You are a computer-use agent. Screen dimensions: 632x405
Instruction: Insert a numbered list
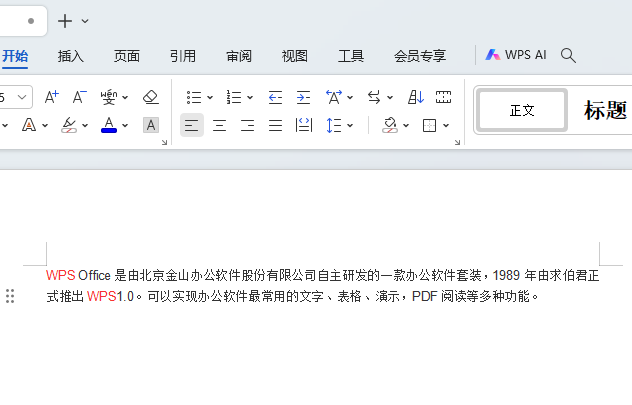click(234, 97)
